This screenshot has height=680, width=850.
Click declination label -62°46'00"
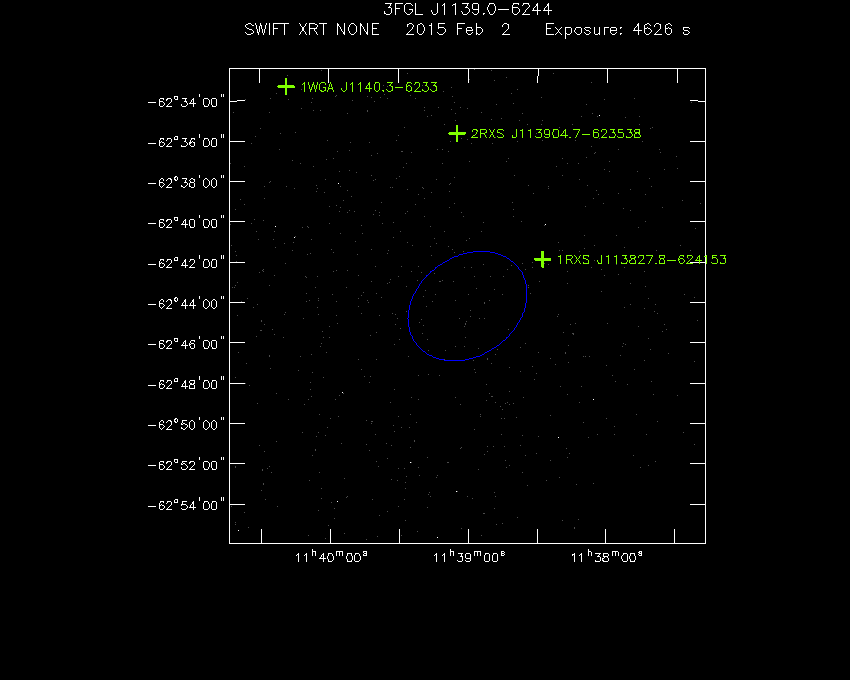tap(186, 344)
